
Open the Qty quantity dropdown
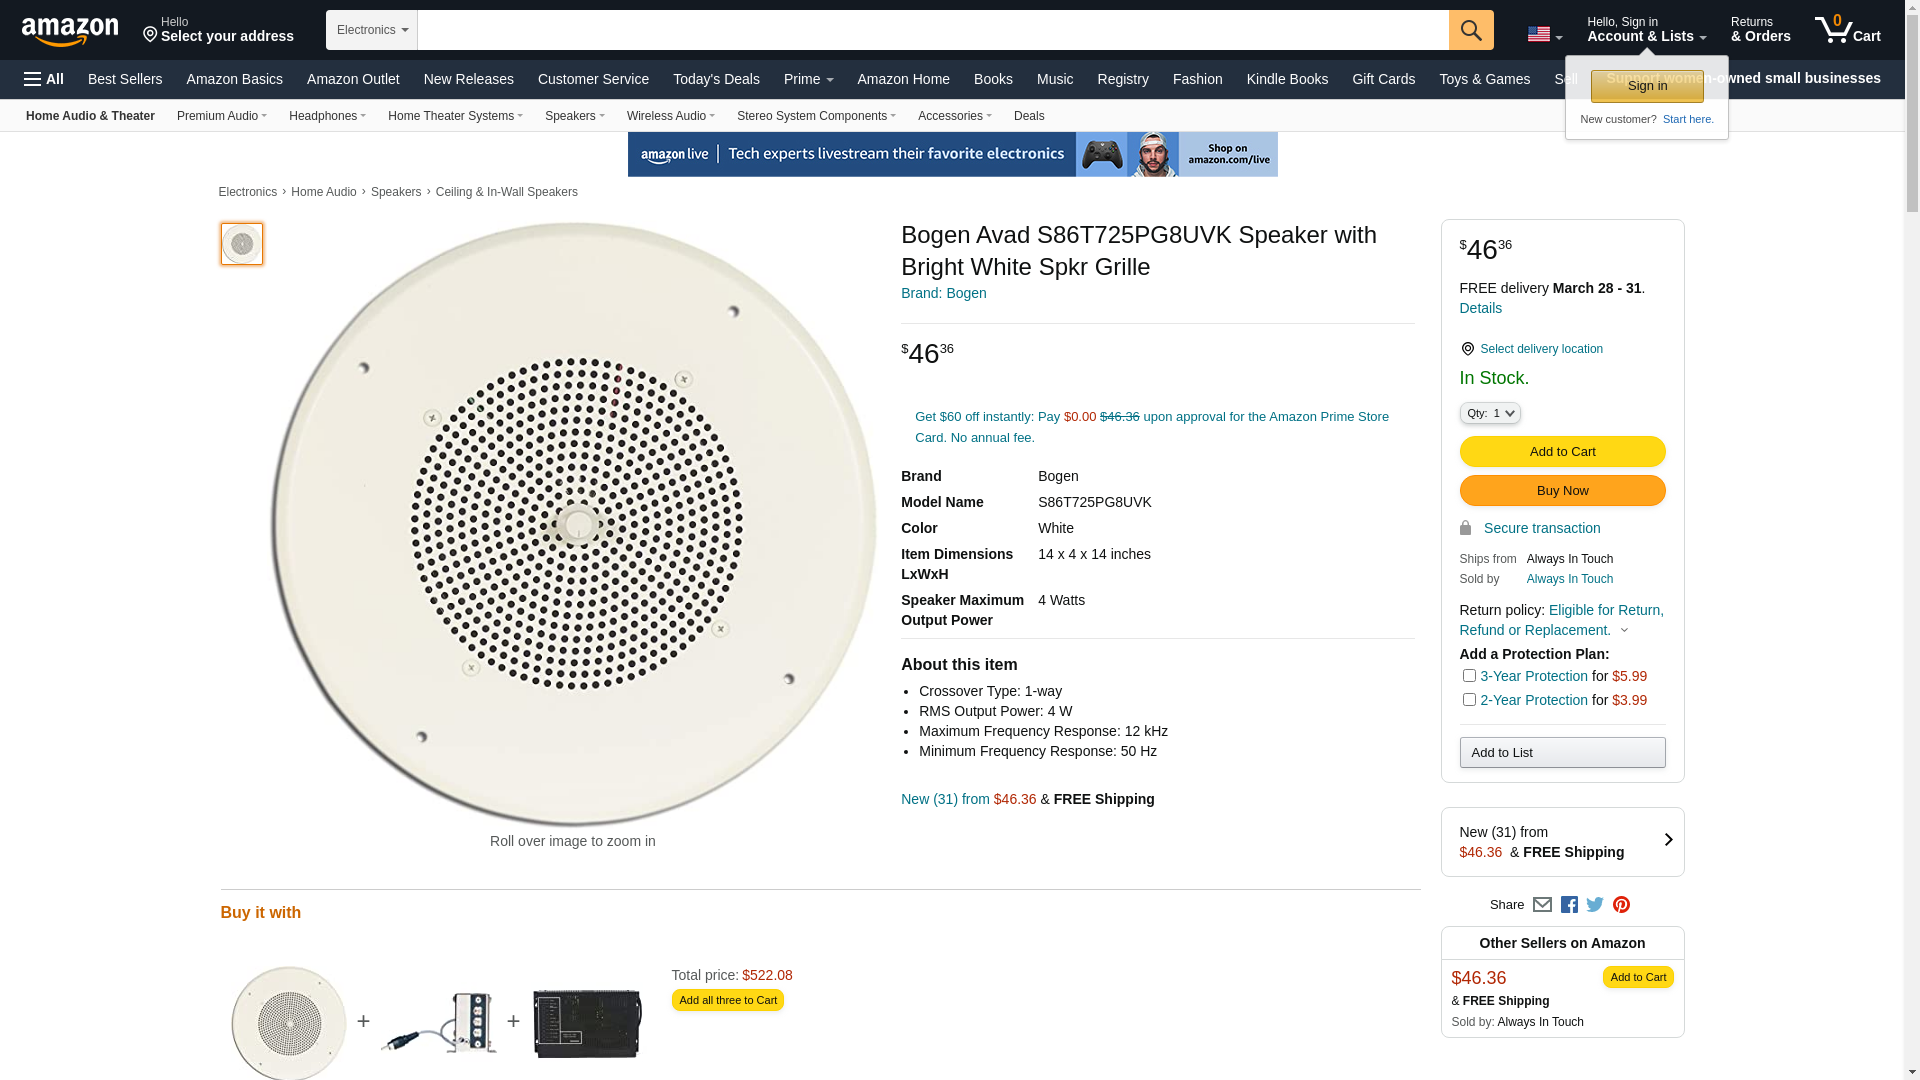click(x=1489, y=413)
